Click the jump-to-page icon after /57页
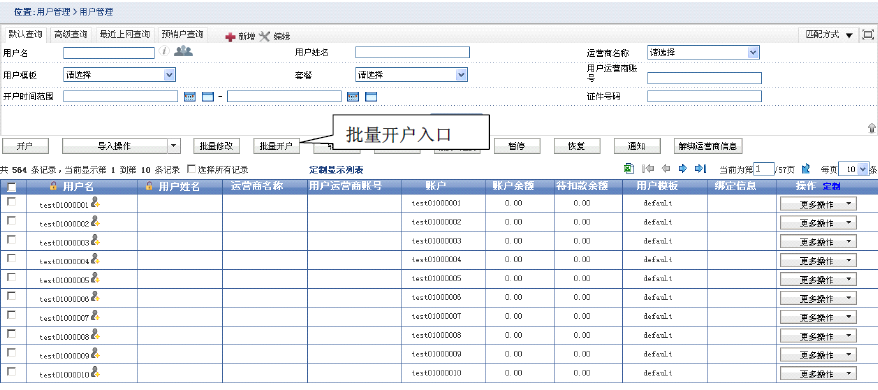The image size is (878, 390). tap(806, 168)
